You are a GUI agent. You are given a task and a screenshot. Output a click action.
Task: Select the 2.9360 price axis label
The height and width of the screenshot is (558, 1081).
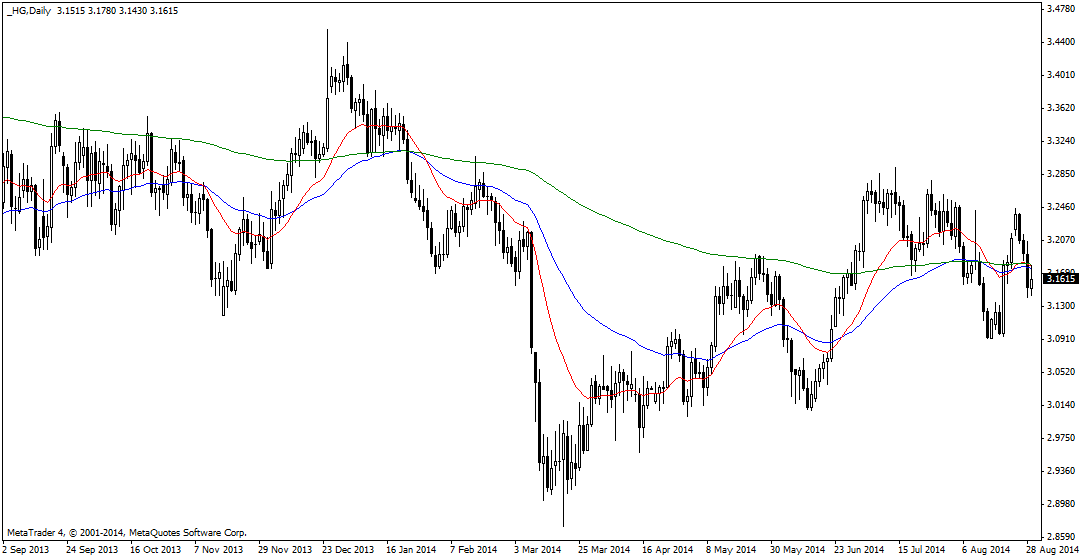1060,471
